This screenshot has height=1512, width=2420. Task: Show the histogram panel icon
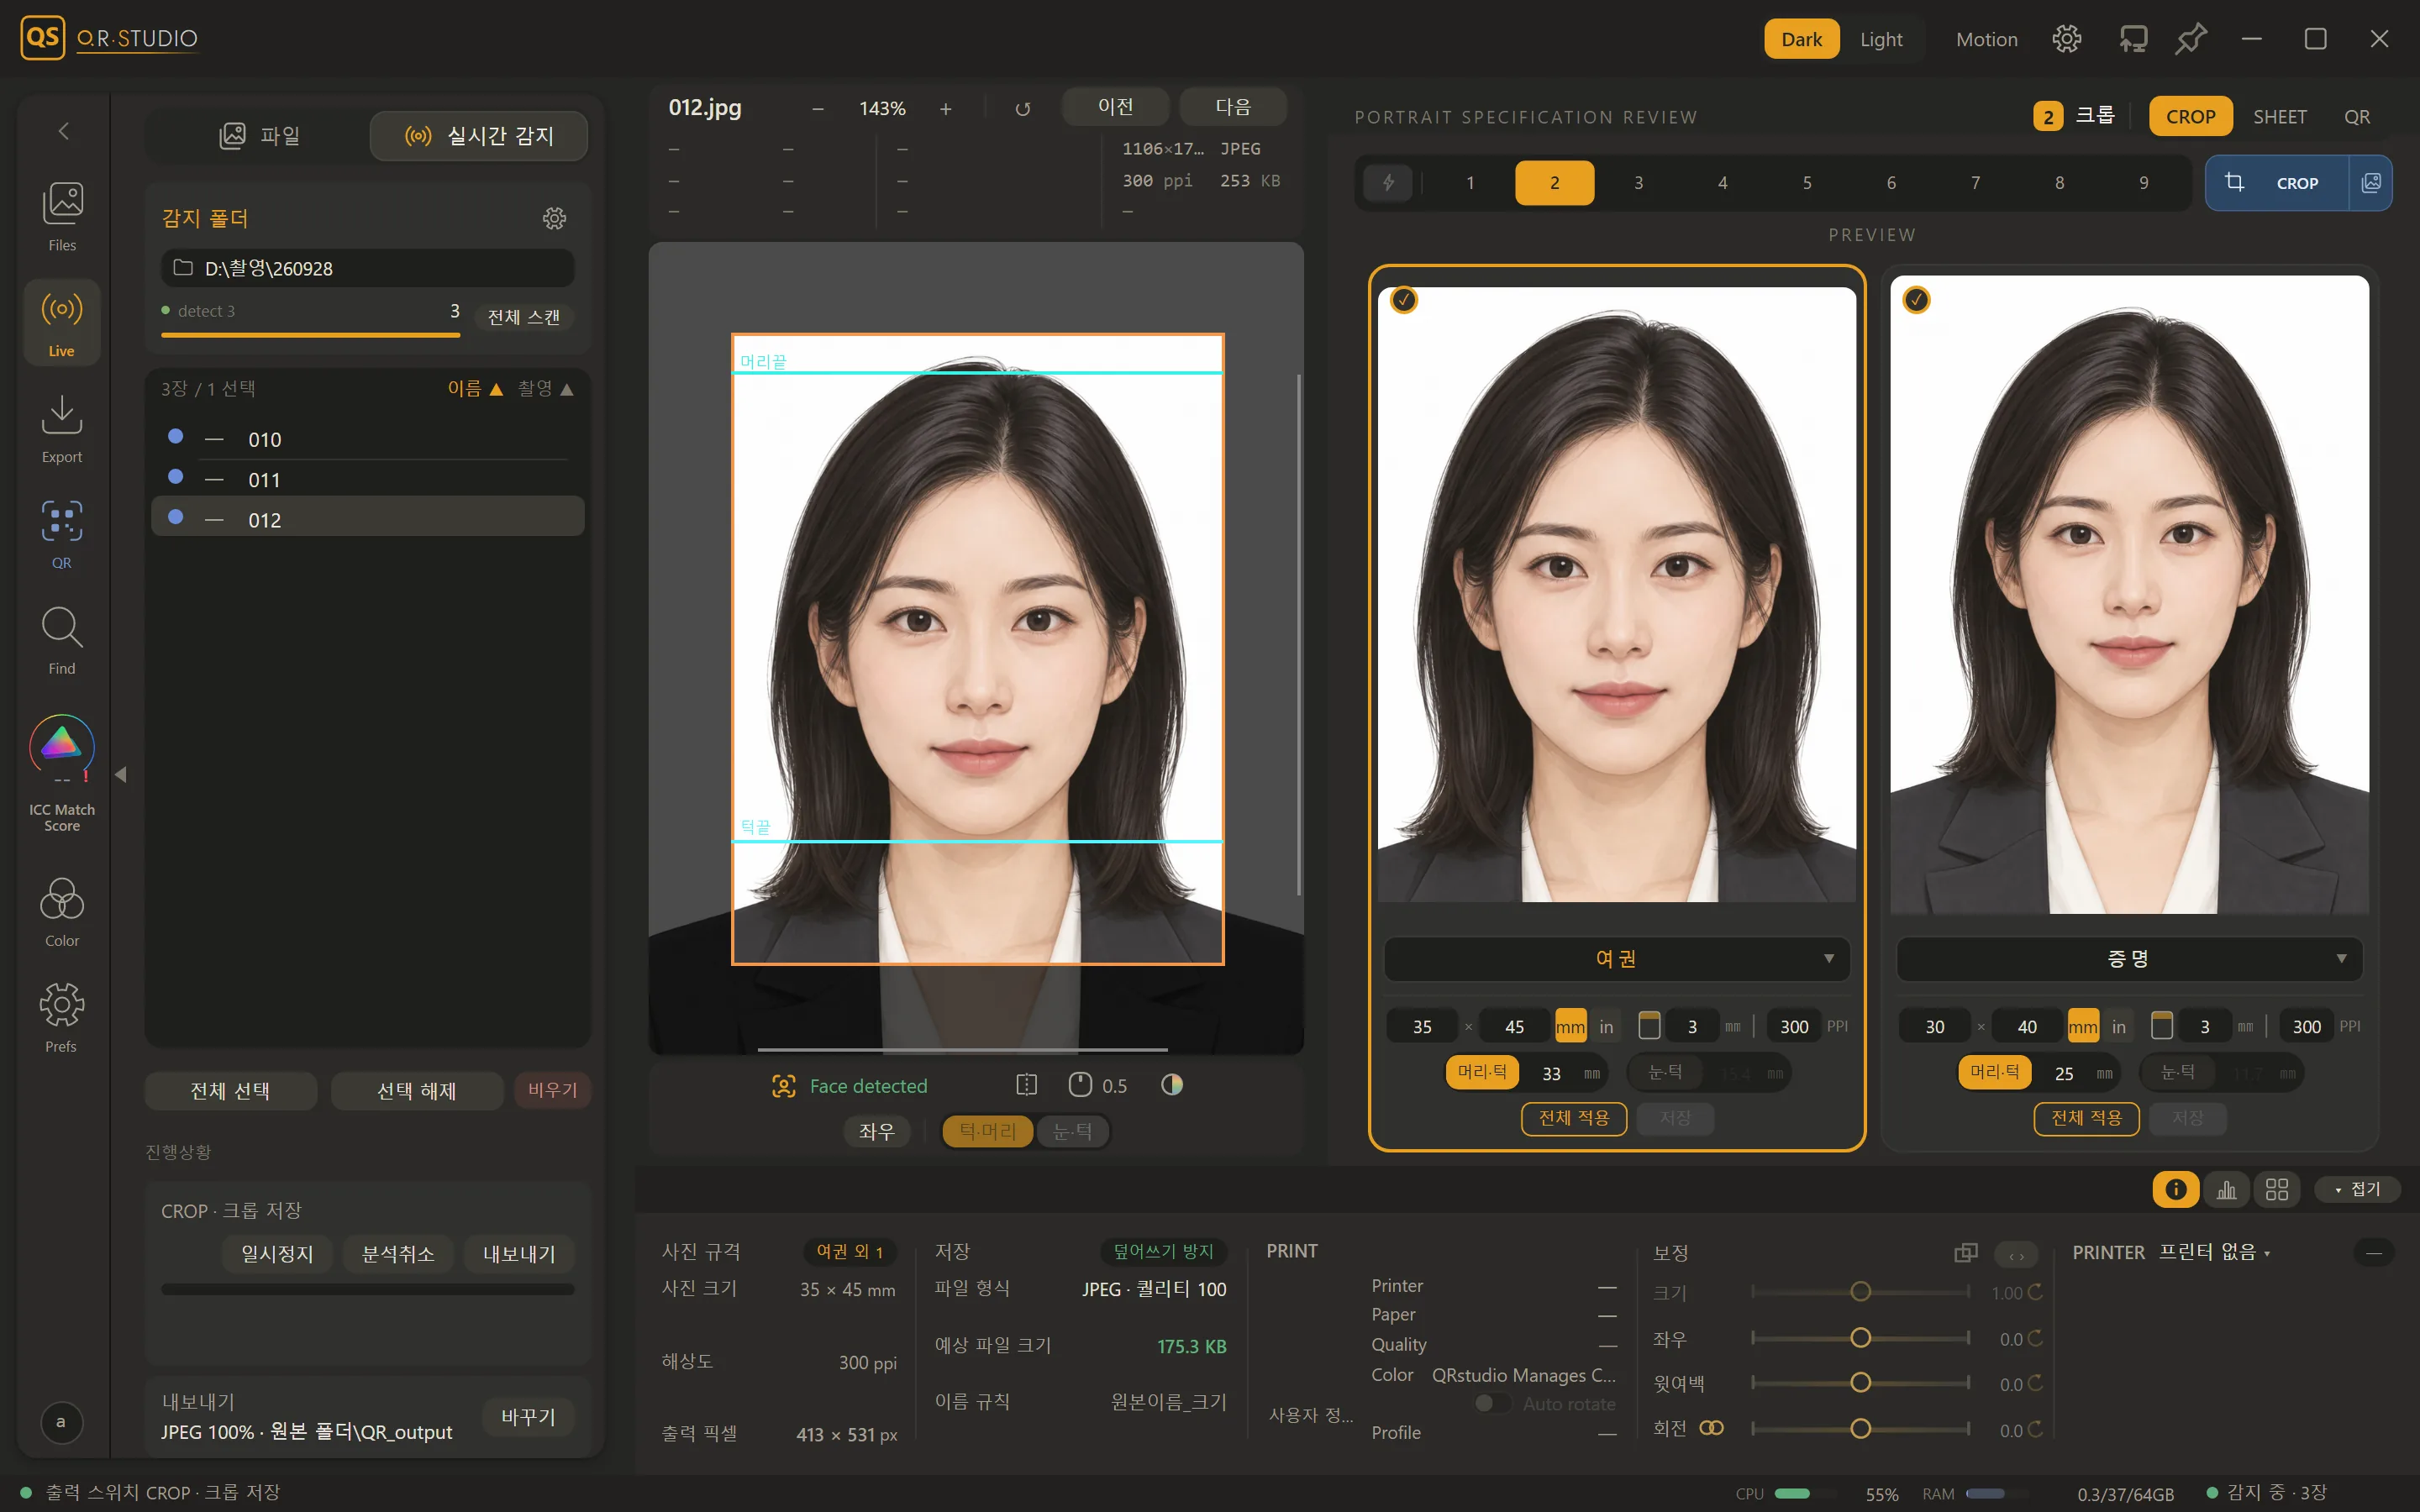2226,1189
